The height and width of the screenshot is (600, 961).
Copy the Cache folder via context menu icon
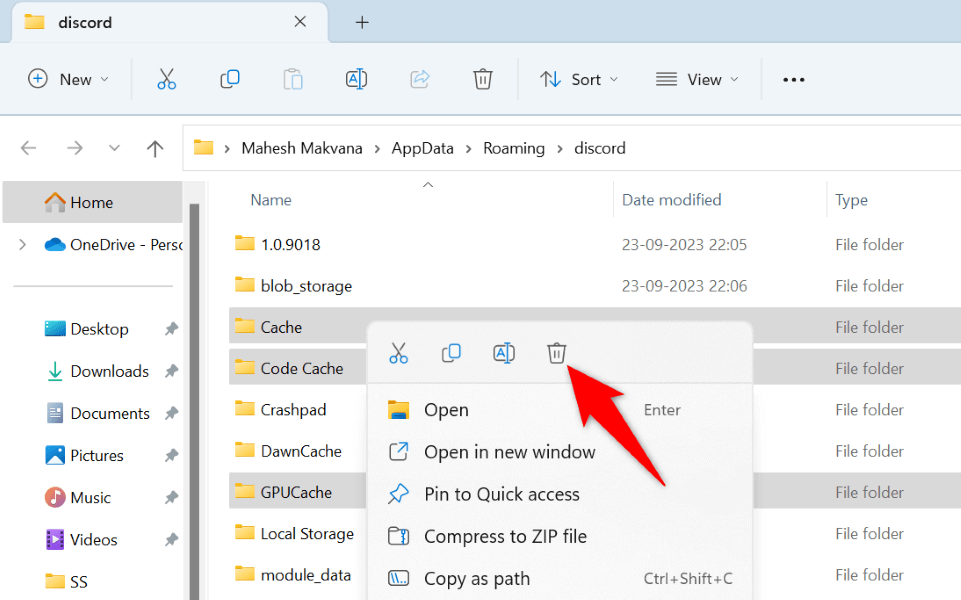point(451,353)
